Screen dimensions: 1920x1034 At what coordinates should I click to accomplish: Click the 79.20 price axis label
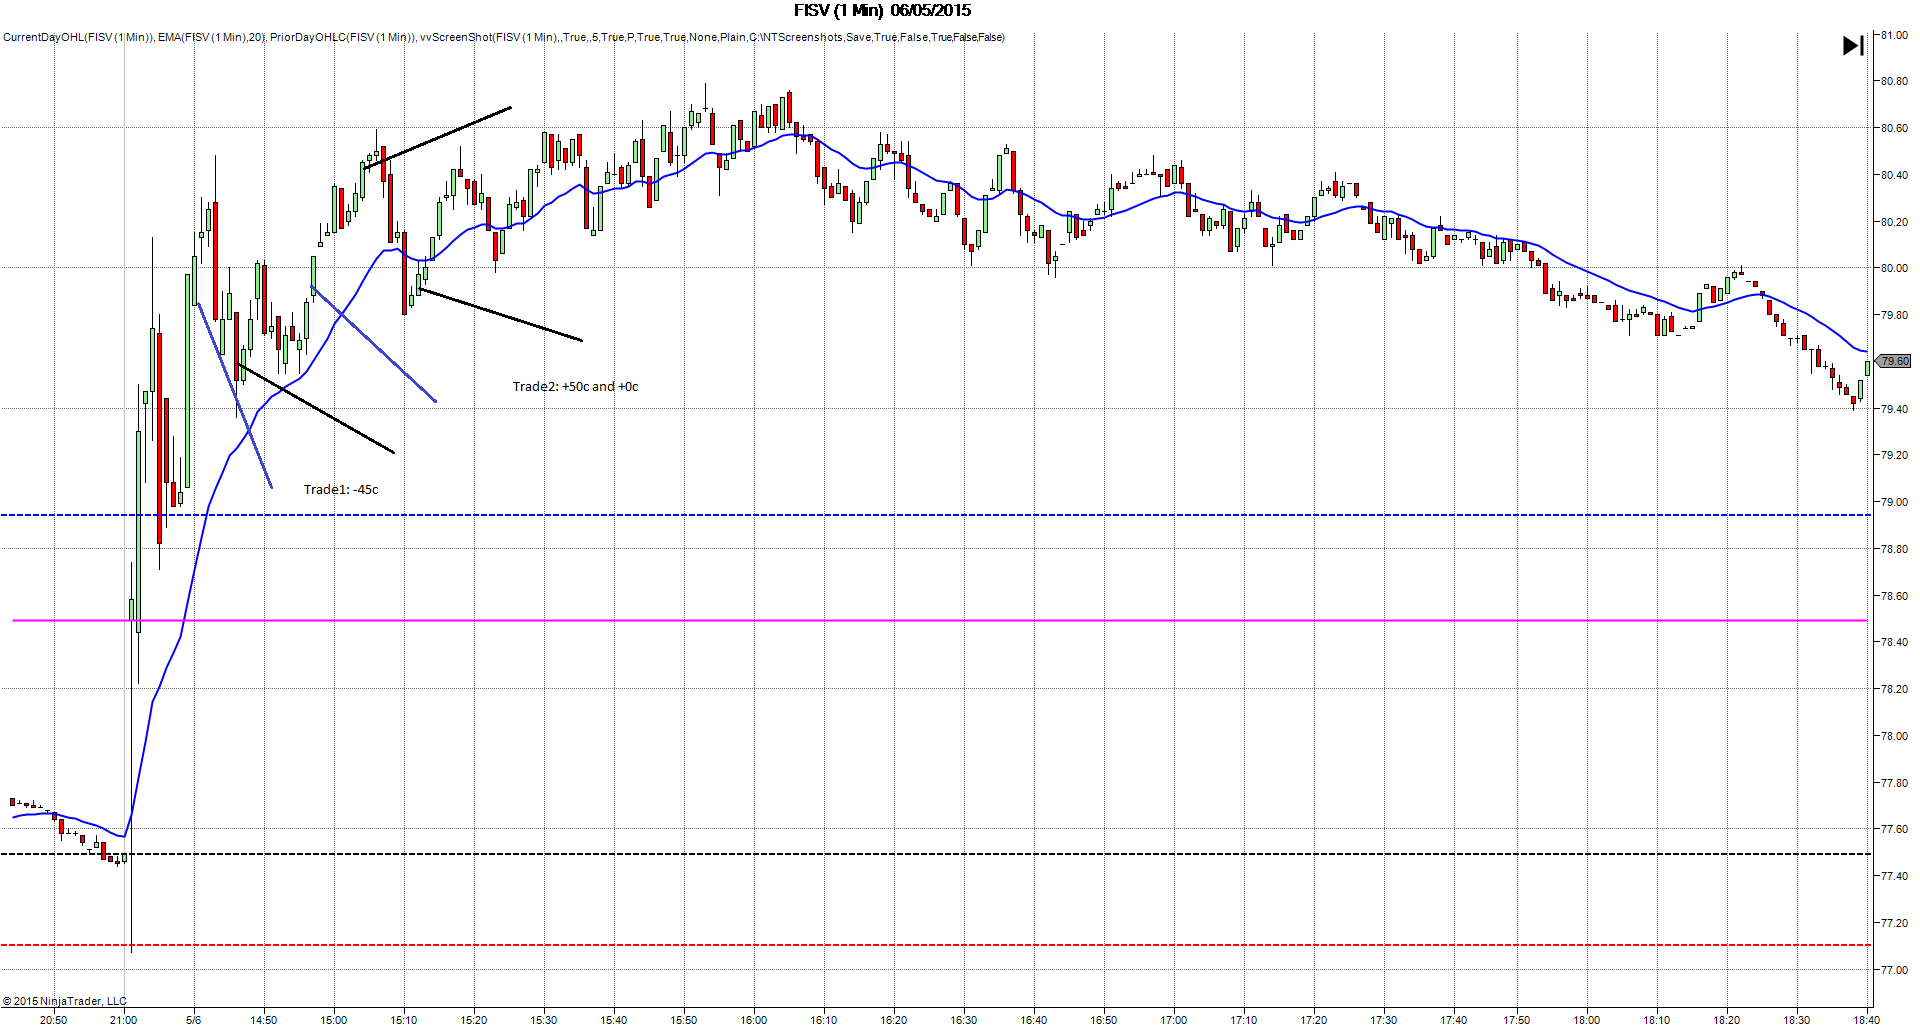tap(1894, 455)
